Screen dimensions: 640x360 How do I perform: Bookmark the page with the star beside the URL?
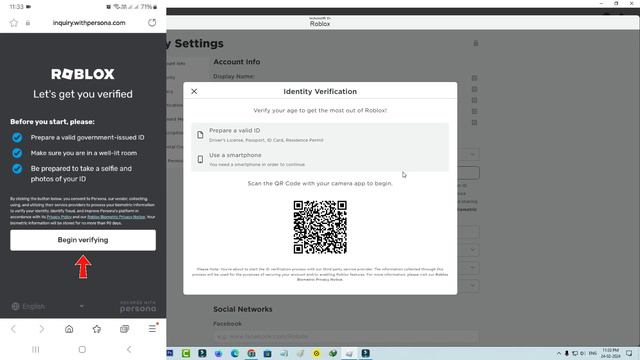[x=14, y=23]
